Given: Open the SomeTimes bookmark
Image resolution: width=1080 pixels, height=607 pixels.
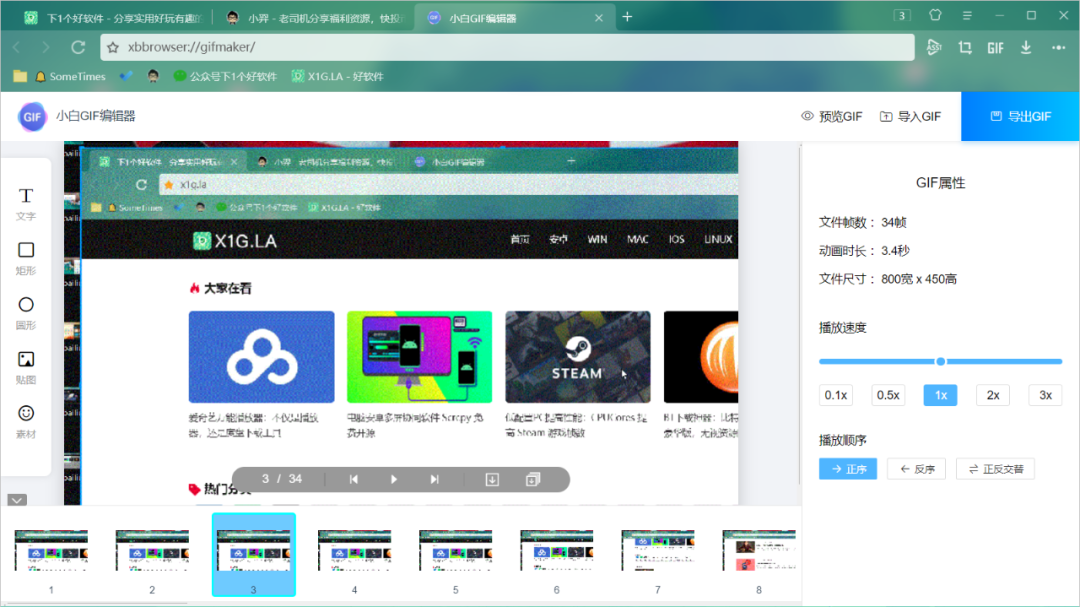Looking at the screenshot, I should pos(70,76).
